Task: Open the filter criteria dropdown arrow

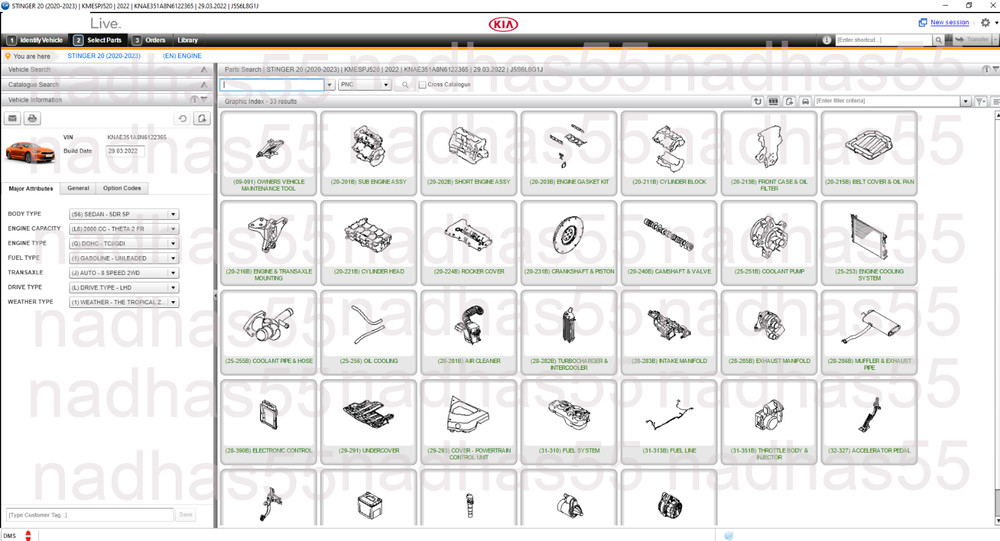Action: click(x=966, y=101)
